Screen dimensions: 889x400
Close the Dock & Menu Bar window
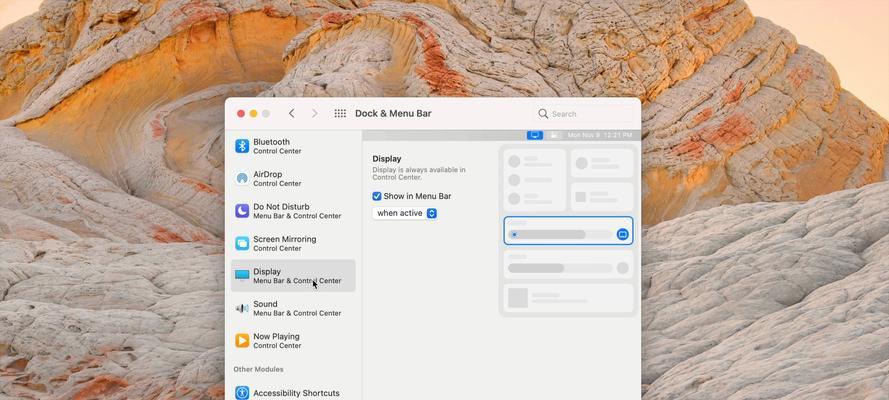pos(241,114)
